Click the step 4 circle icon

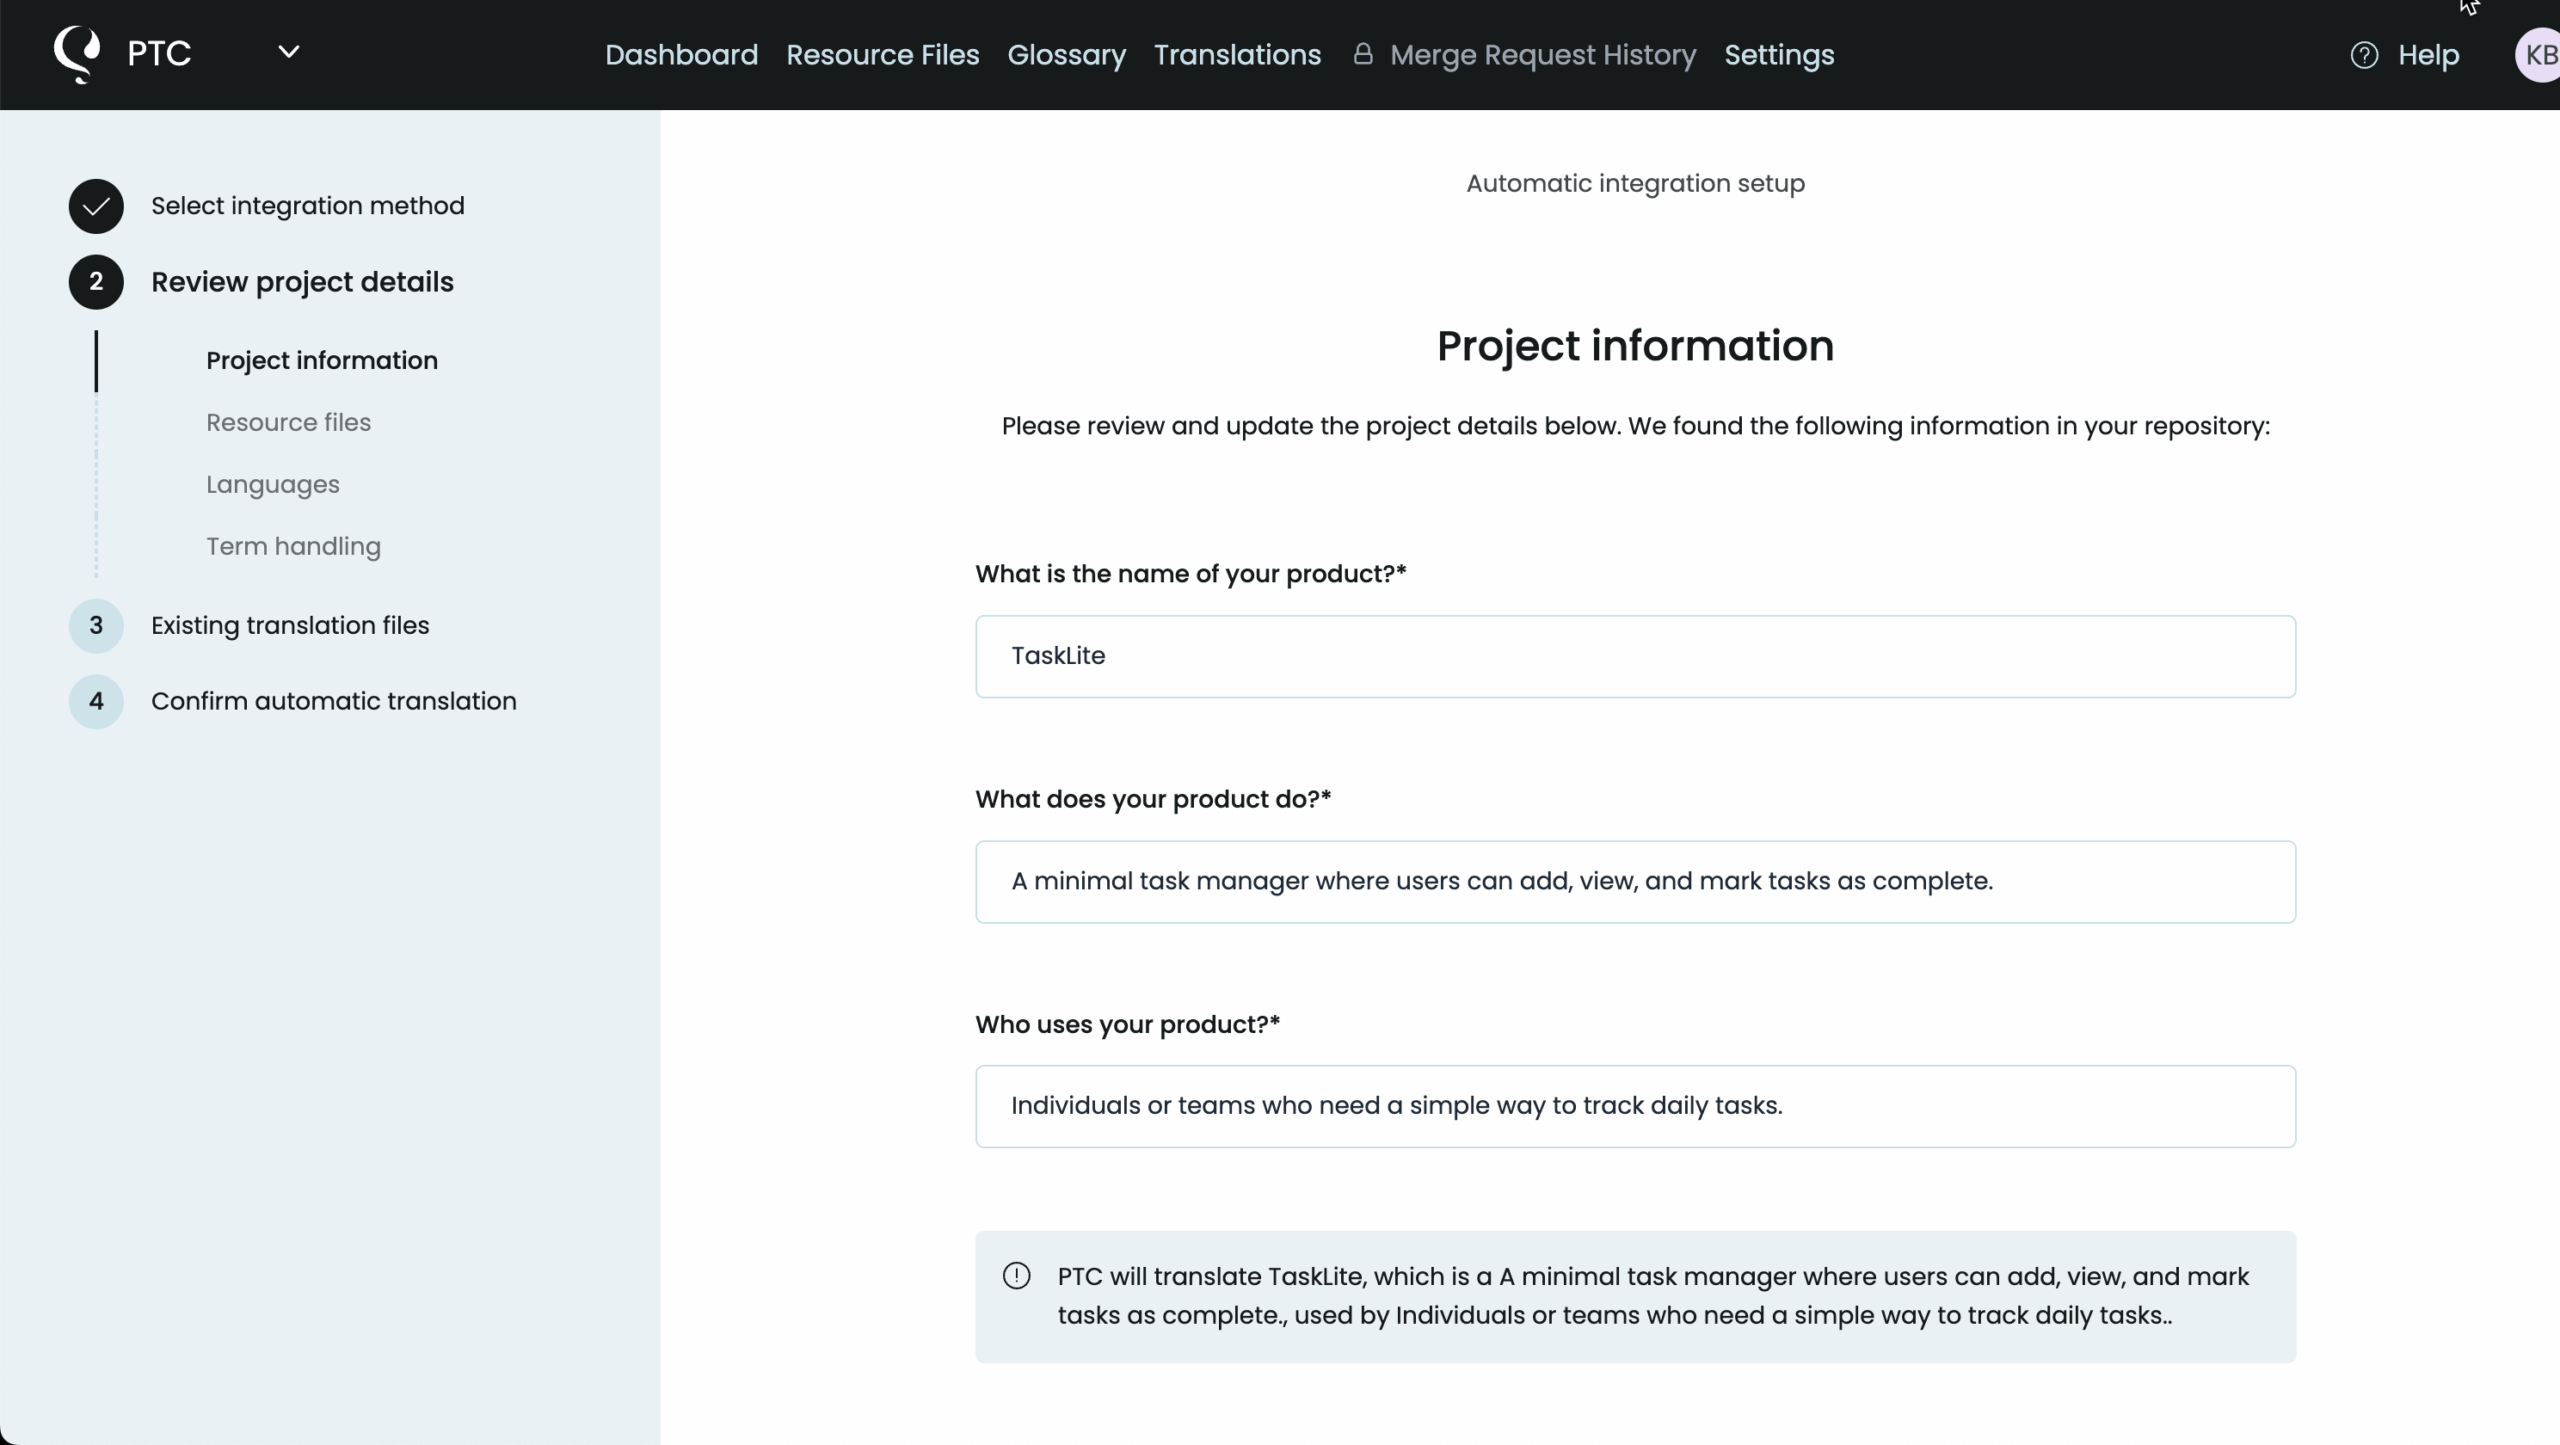(96, 702)
